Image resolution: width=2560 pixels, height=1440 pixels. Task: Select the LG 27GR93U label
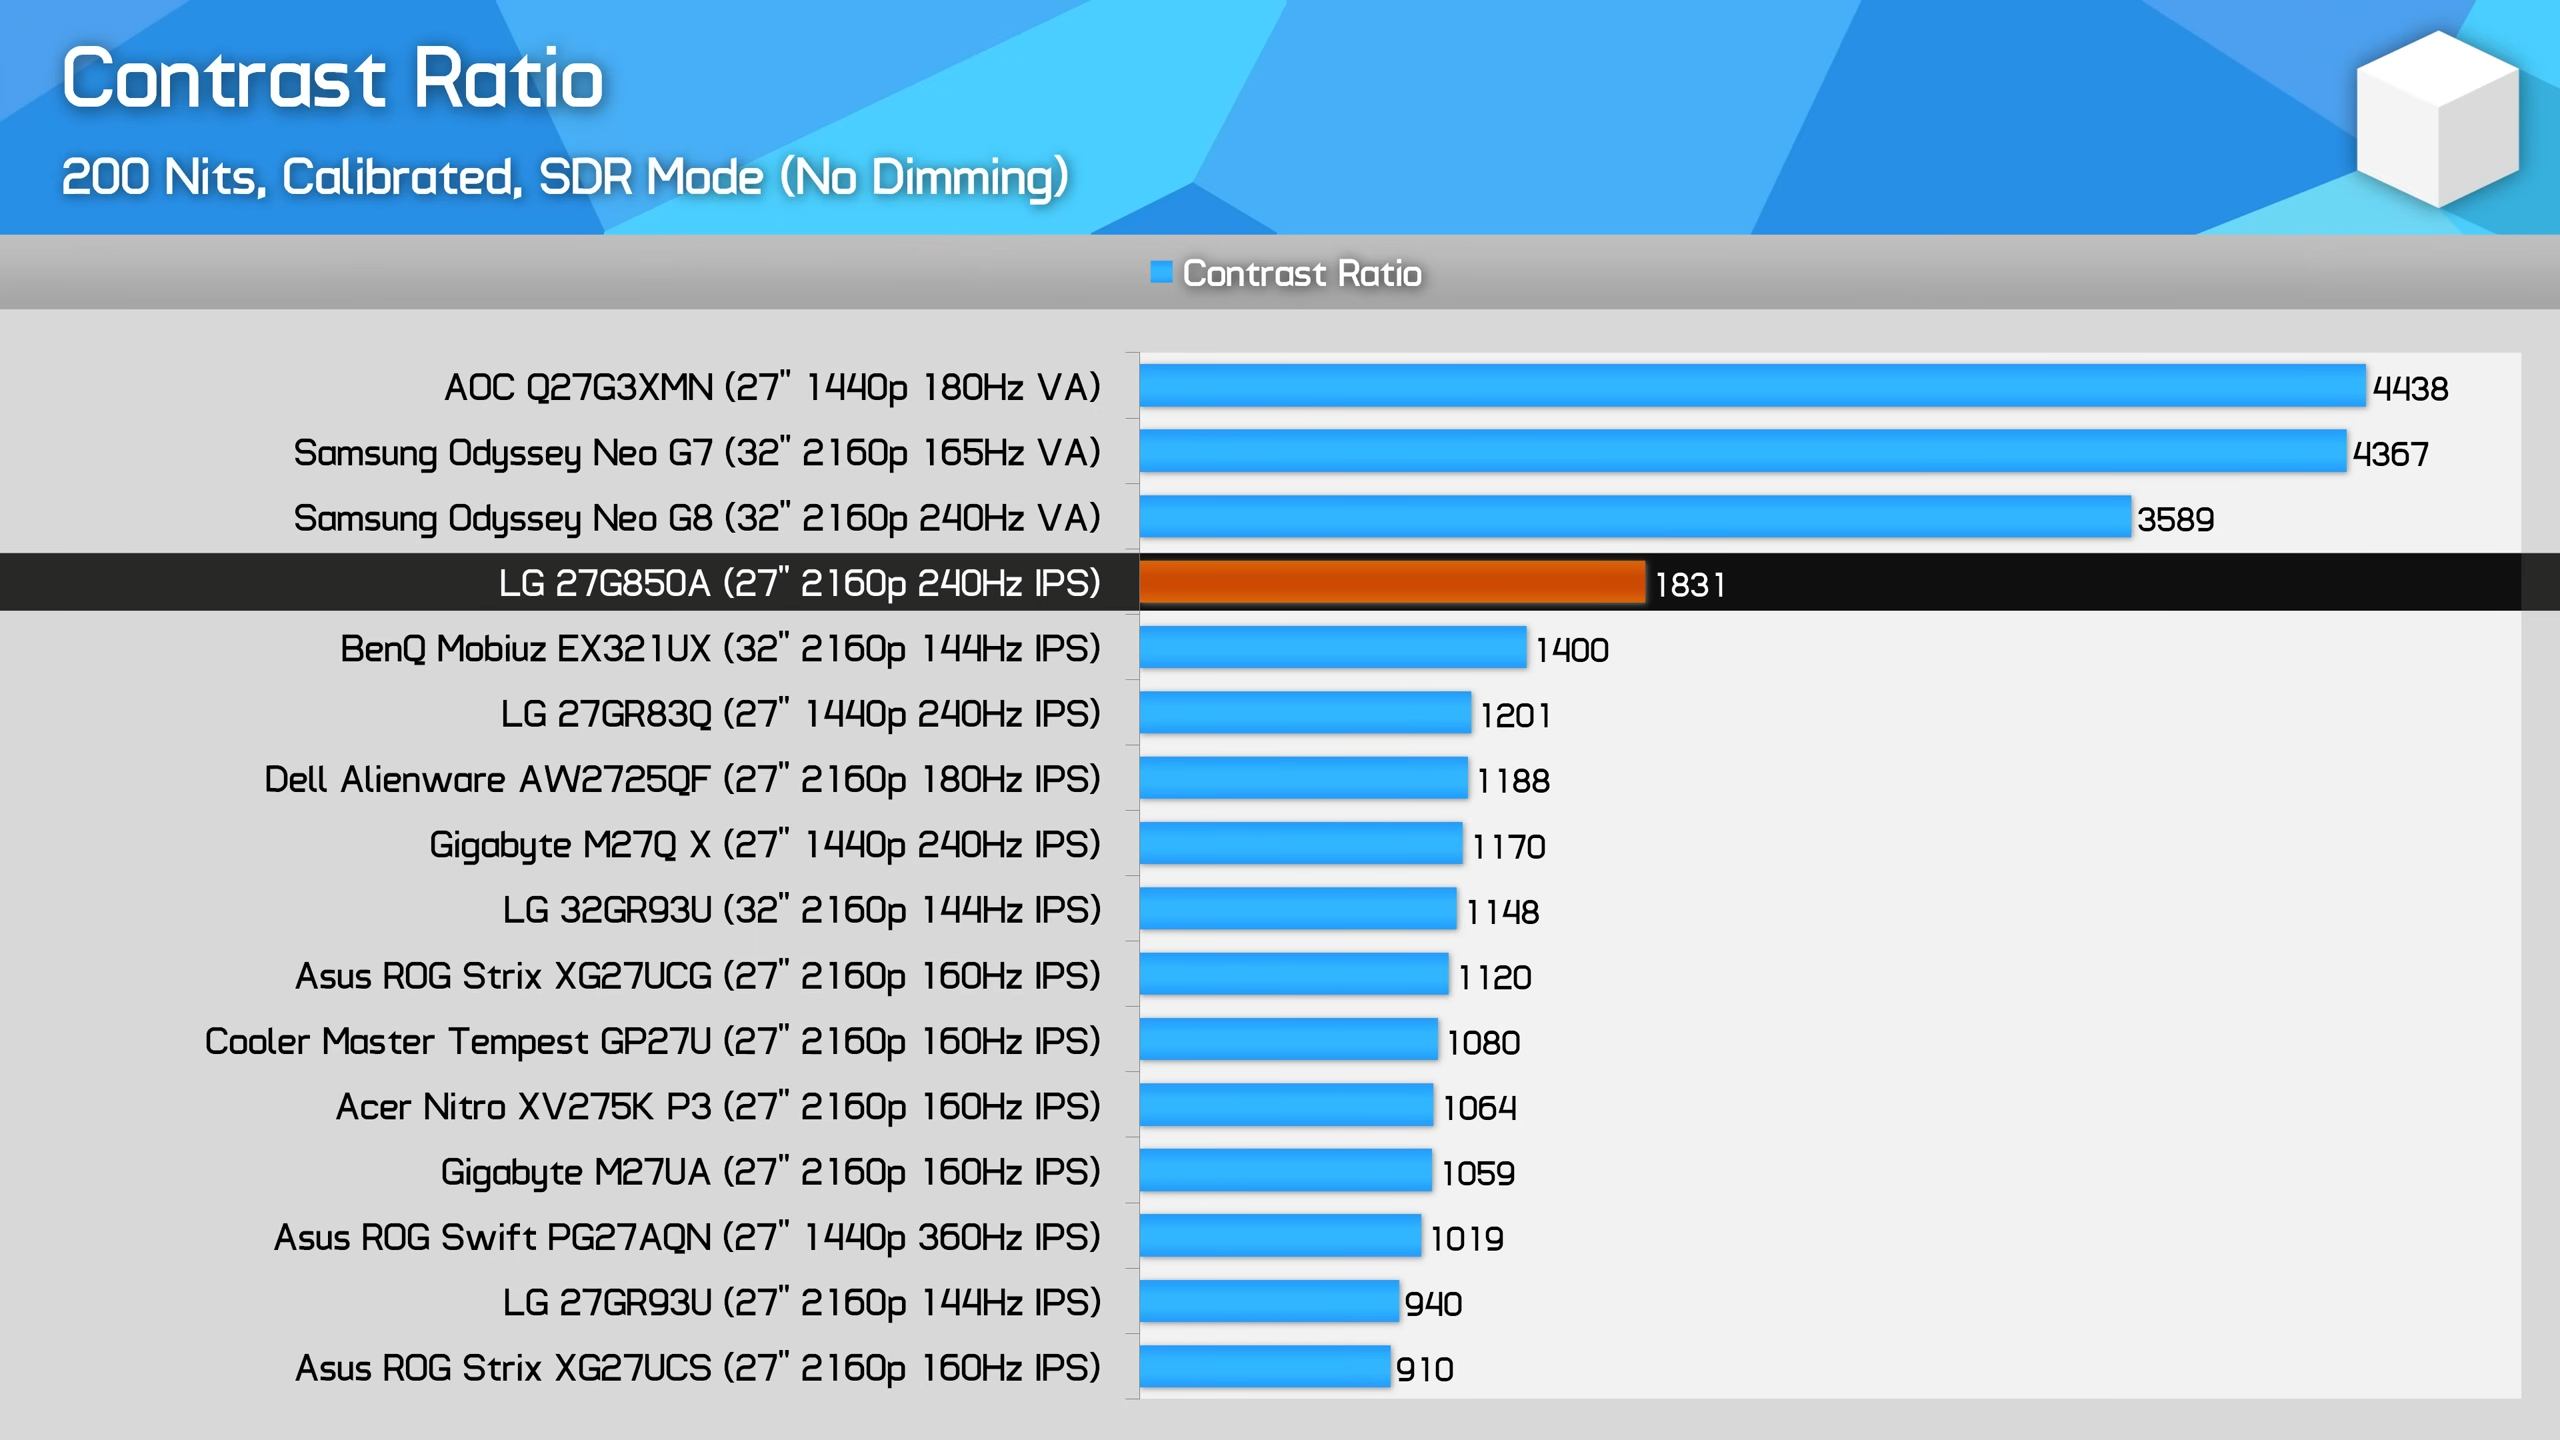[x=801, y=1303]
